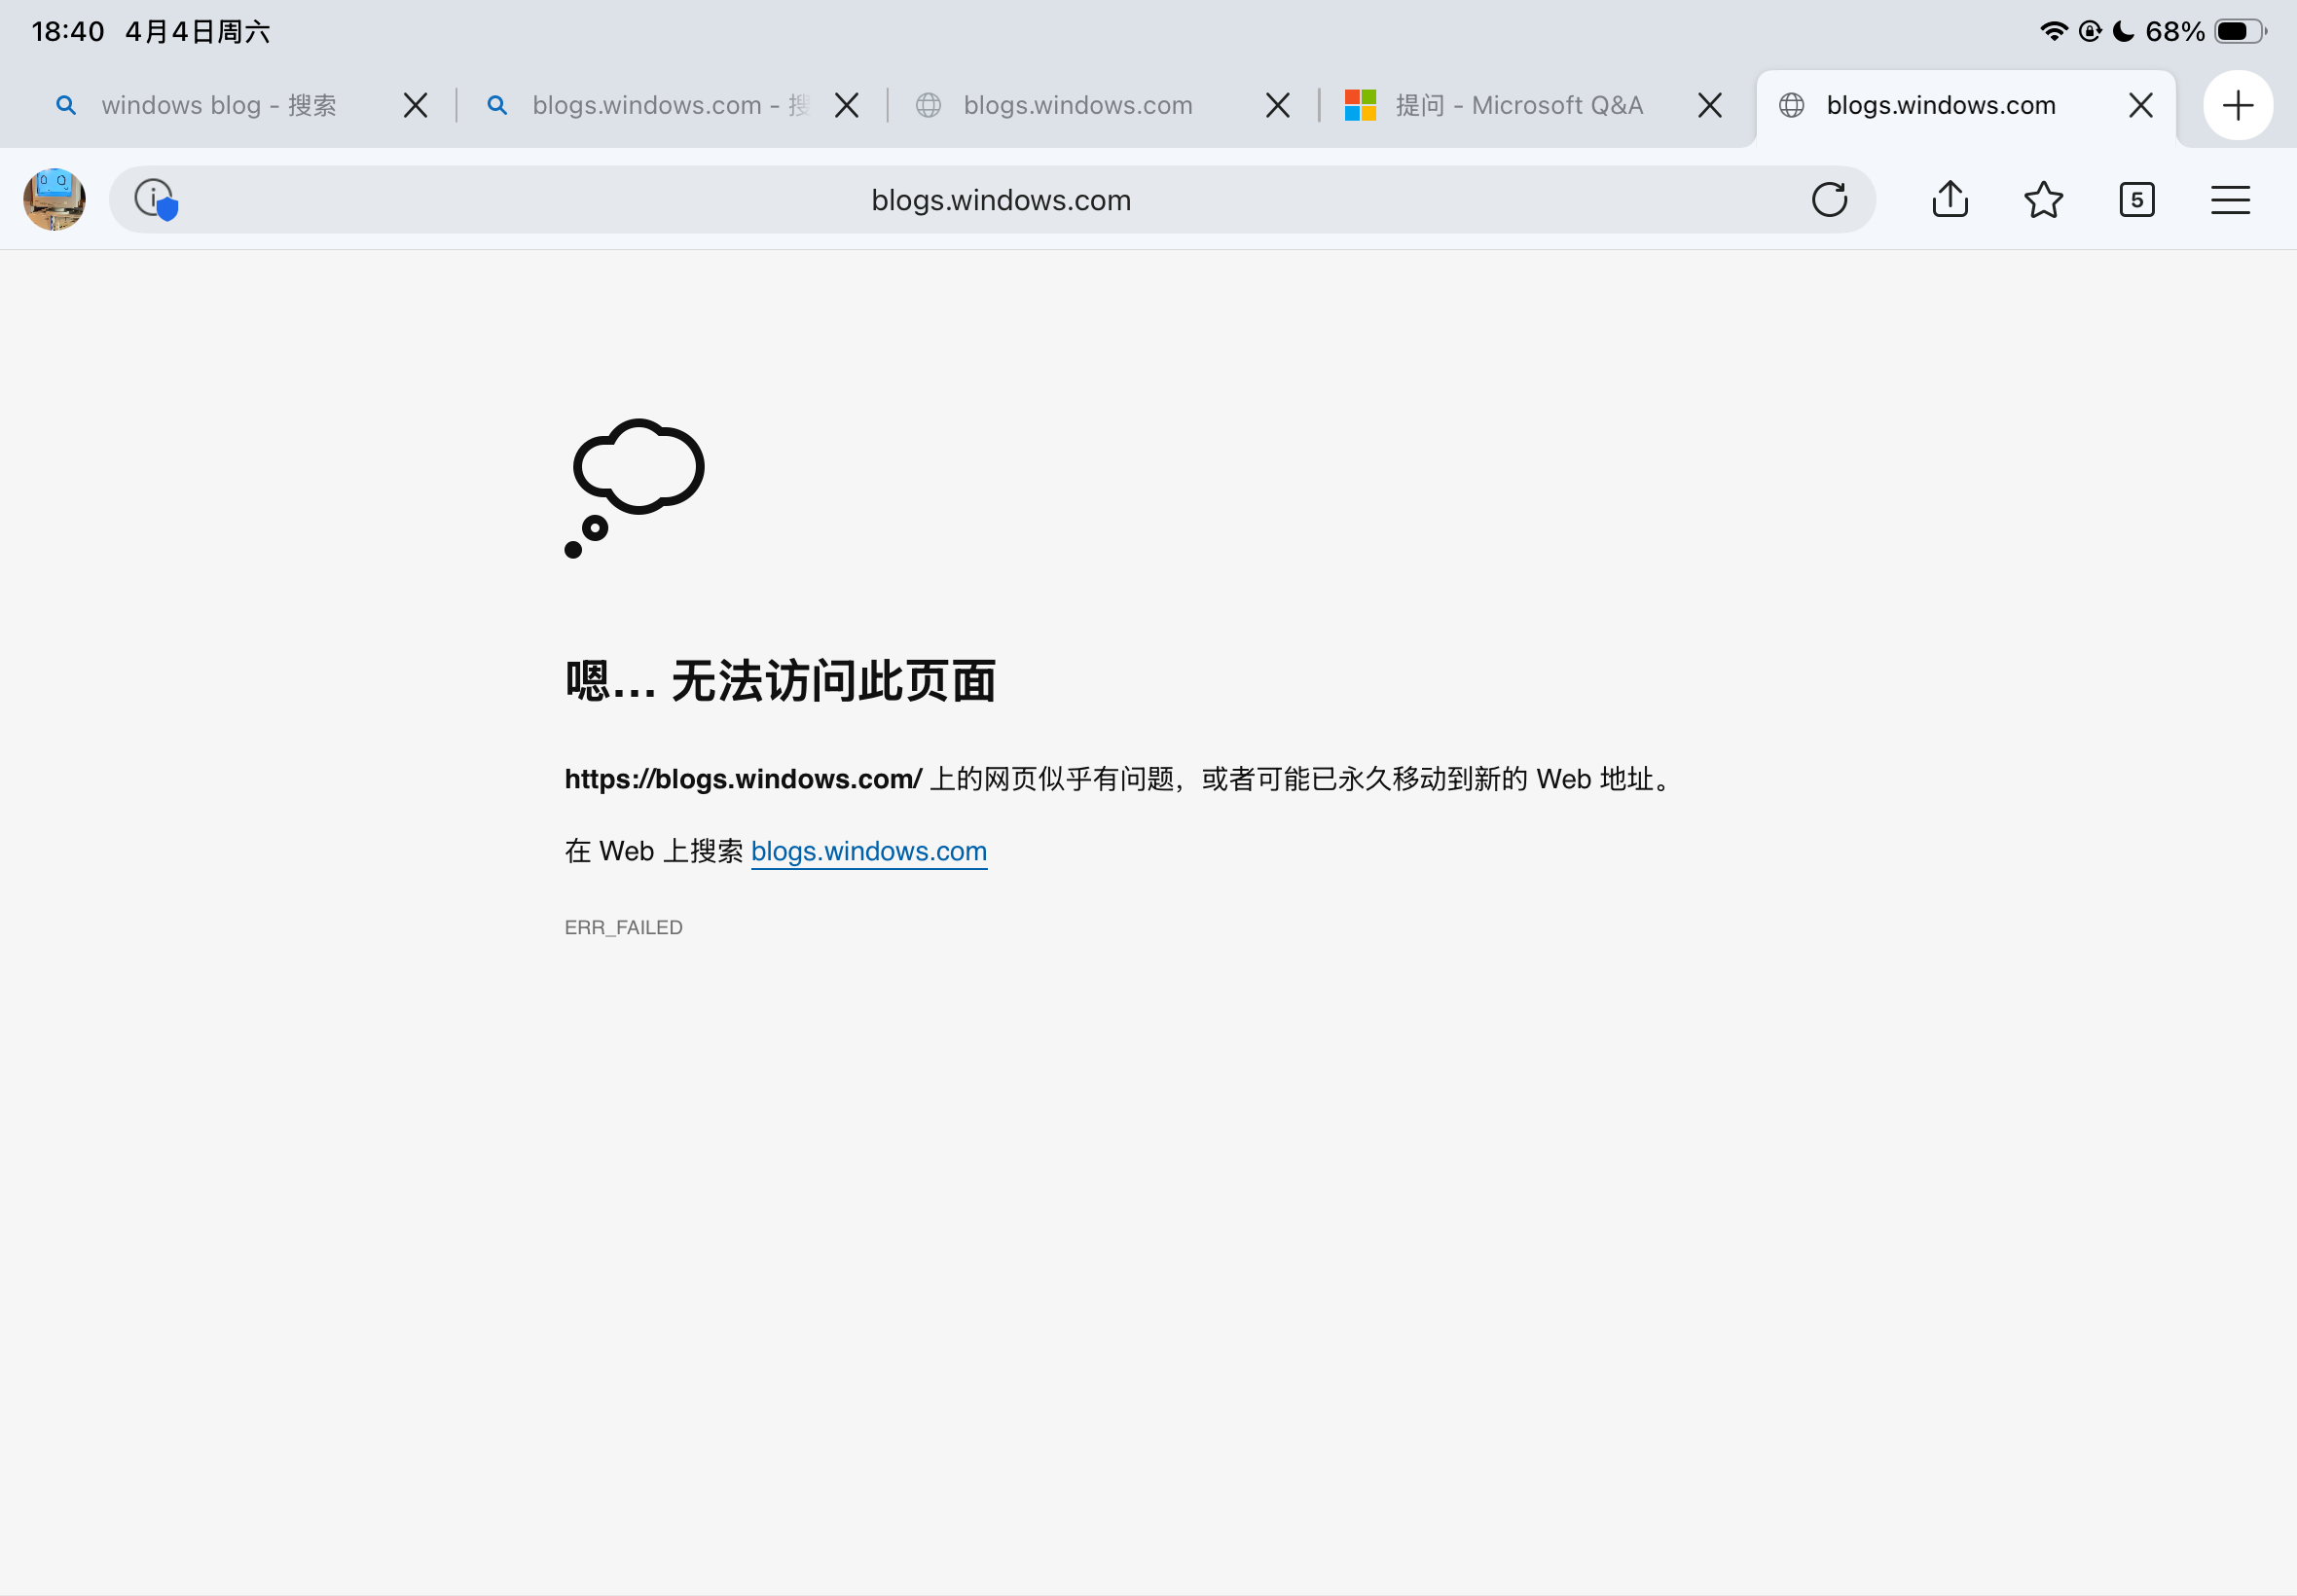This screenshot has width=2297, height=1596.
Task: Switch to the inactive blogs.windows.com tab
Action: (x=1078, y=105)
